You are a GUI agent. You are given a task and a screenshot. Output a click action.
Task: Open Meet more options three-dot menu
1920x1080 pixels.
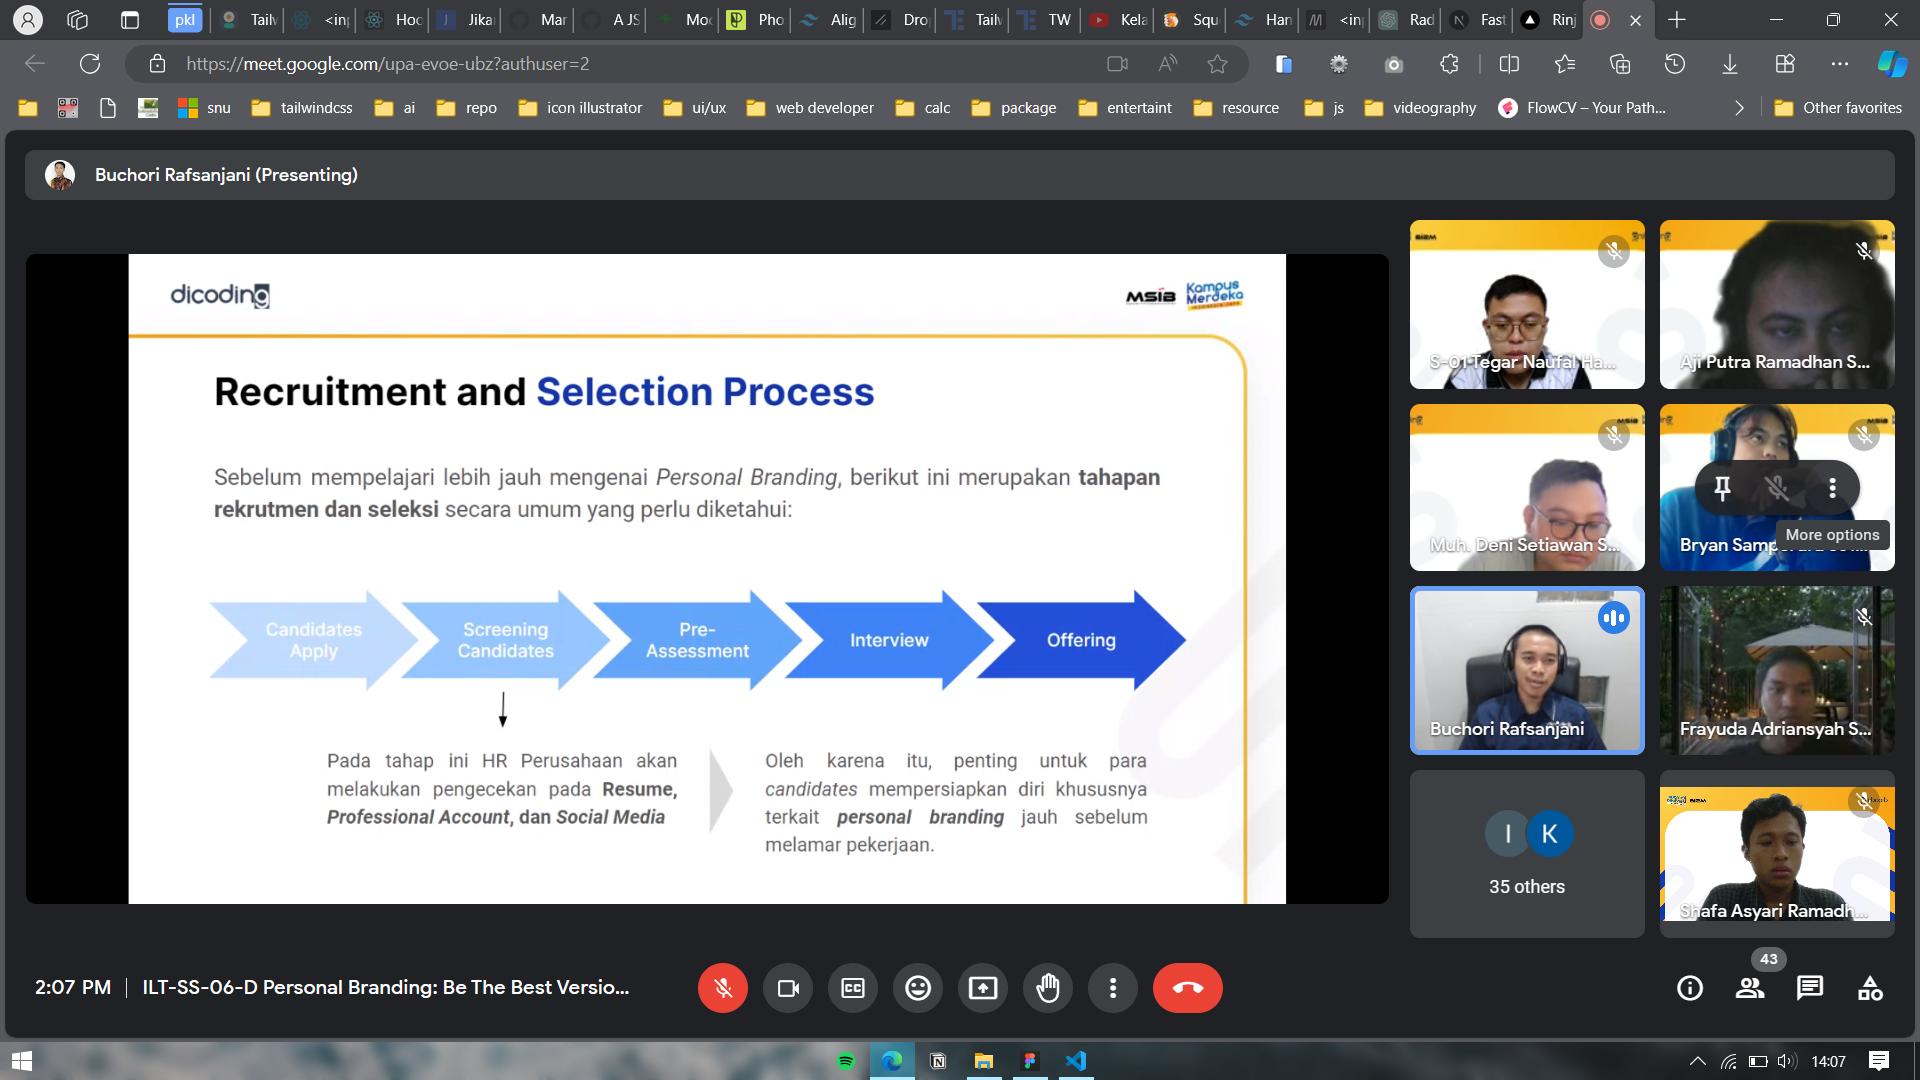tap(1113, 988)
